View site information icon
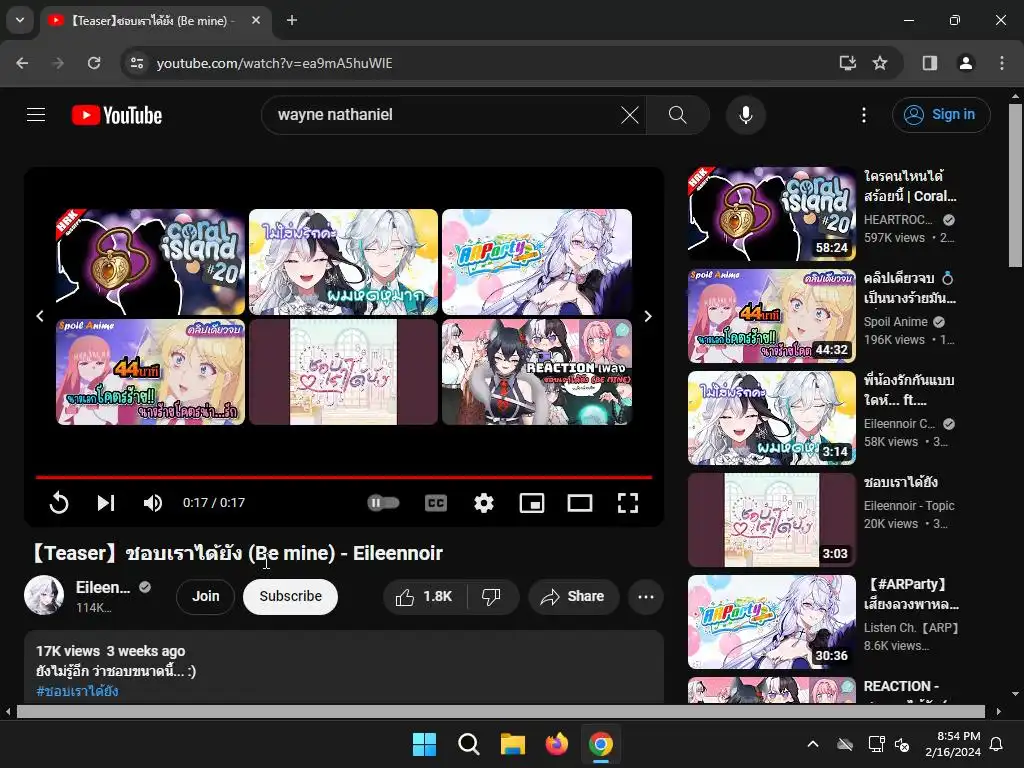The image size is (1024, 768). pyautogui.click(x=136, y=63)
